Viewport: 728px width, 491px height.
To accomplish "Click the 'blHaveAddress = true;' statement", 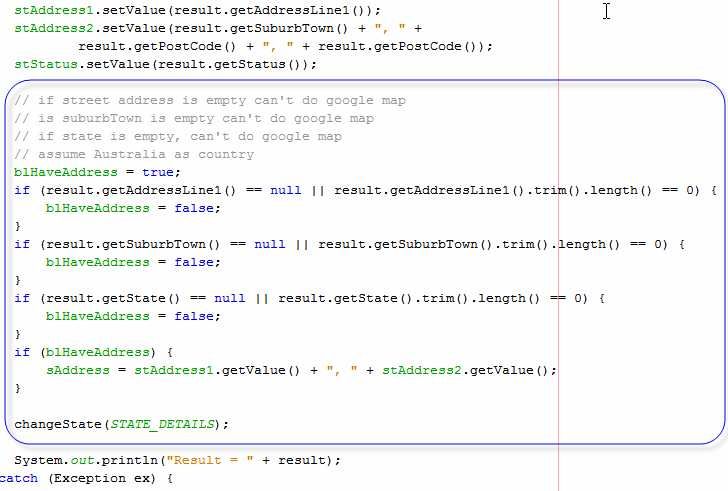I will click(x=97, y=172).
